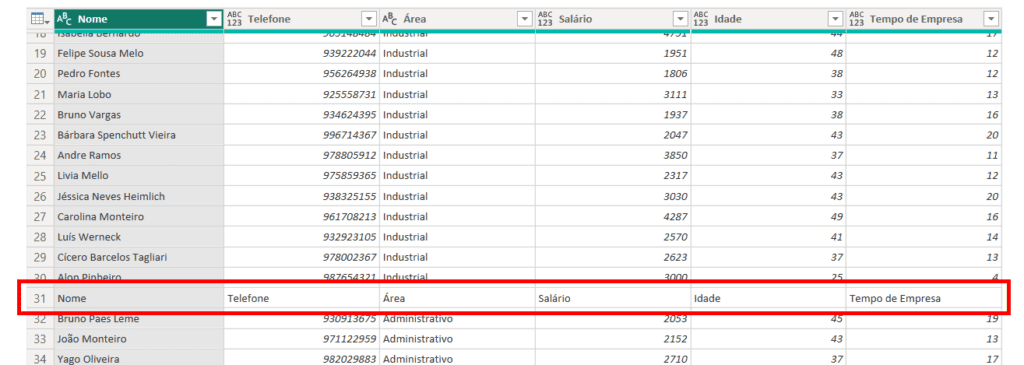Click the salary value 3111

[x=675, y=94]
